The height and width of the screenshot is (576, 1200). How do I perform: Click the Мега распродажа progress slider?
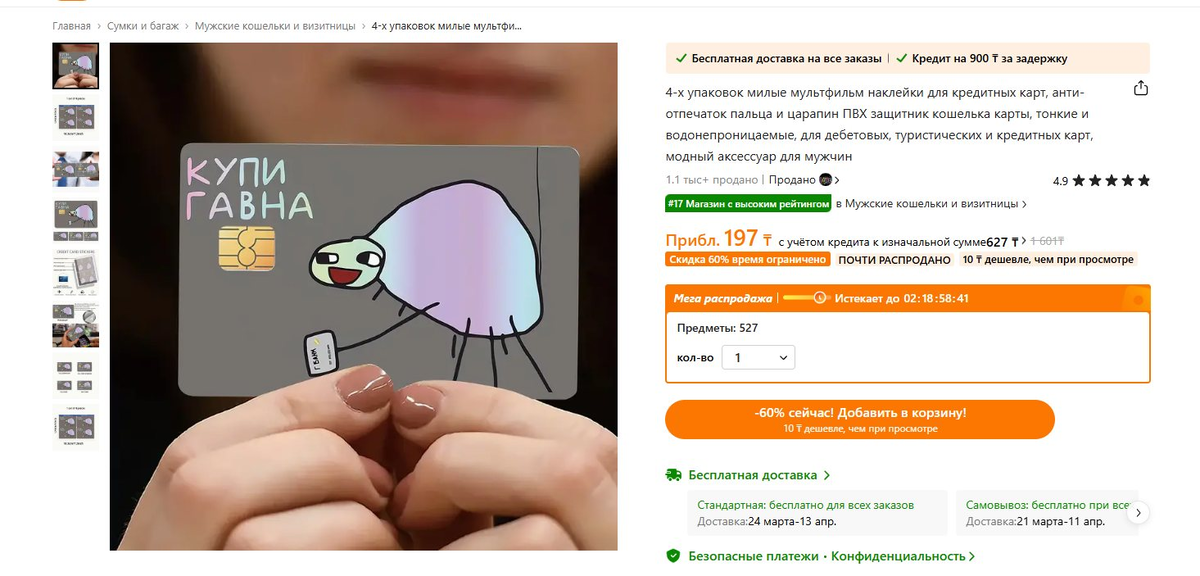coord(805,298)
